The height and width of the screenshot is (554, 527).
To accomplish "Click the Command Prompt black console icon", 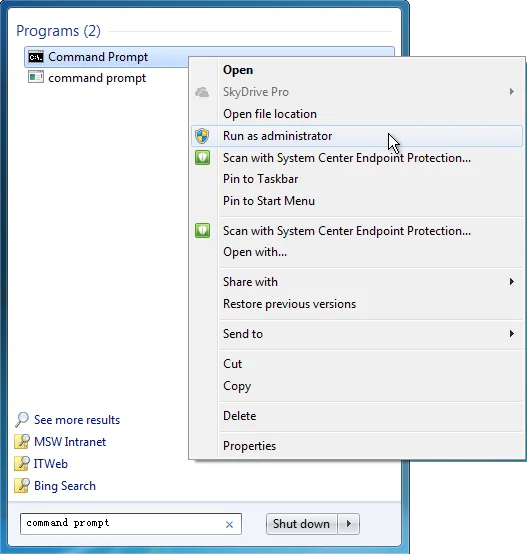I will (x=36, y=57).
